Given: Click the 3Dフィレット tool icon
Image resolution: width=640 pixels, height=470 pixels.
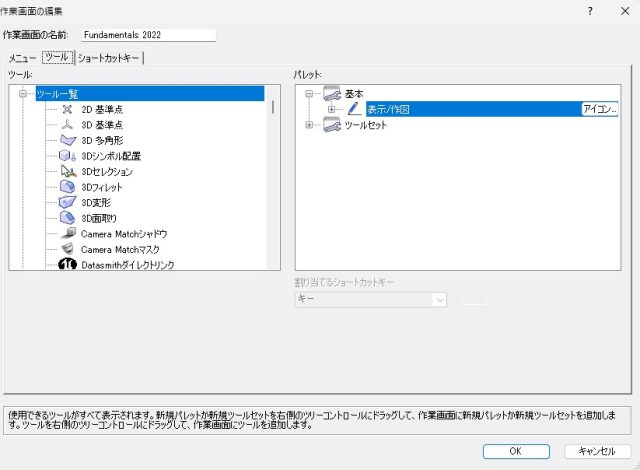Looking at the screenshot, I should [67, 187].
